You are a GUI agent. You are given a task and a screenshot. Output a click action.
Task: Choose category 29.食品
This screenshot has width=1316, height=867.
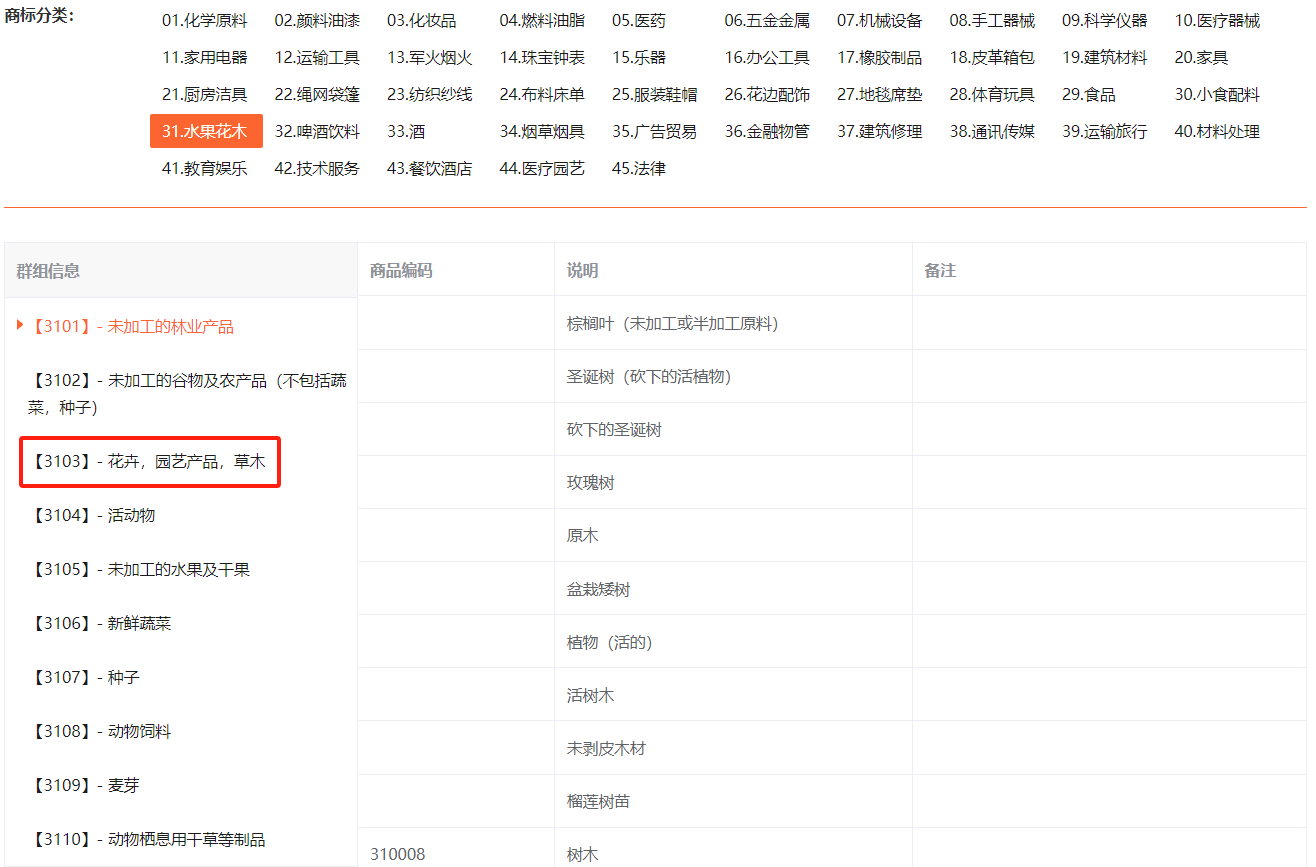click(1088, 94)
